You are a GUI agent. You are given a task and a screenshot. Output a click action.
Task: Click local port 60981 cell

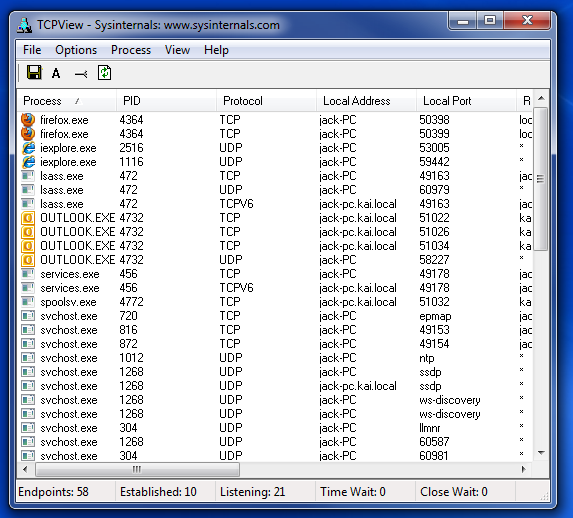[434, 456]
